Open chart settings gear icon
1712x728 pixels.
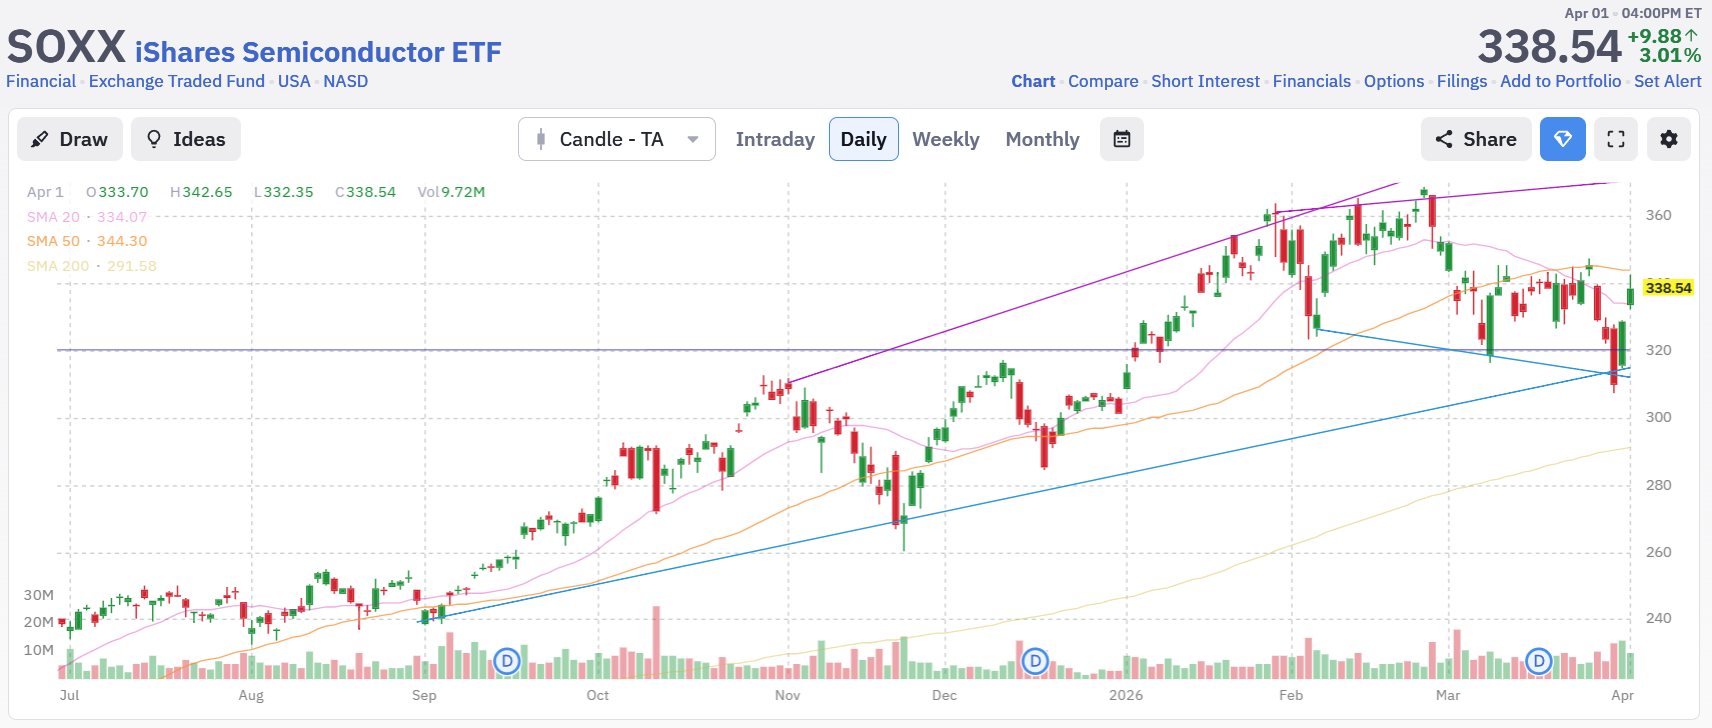point(1668,139)
